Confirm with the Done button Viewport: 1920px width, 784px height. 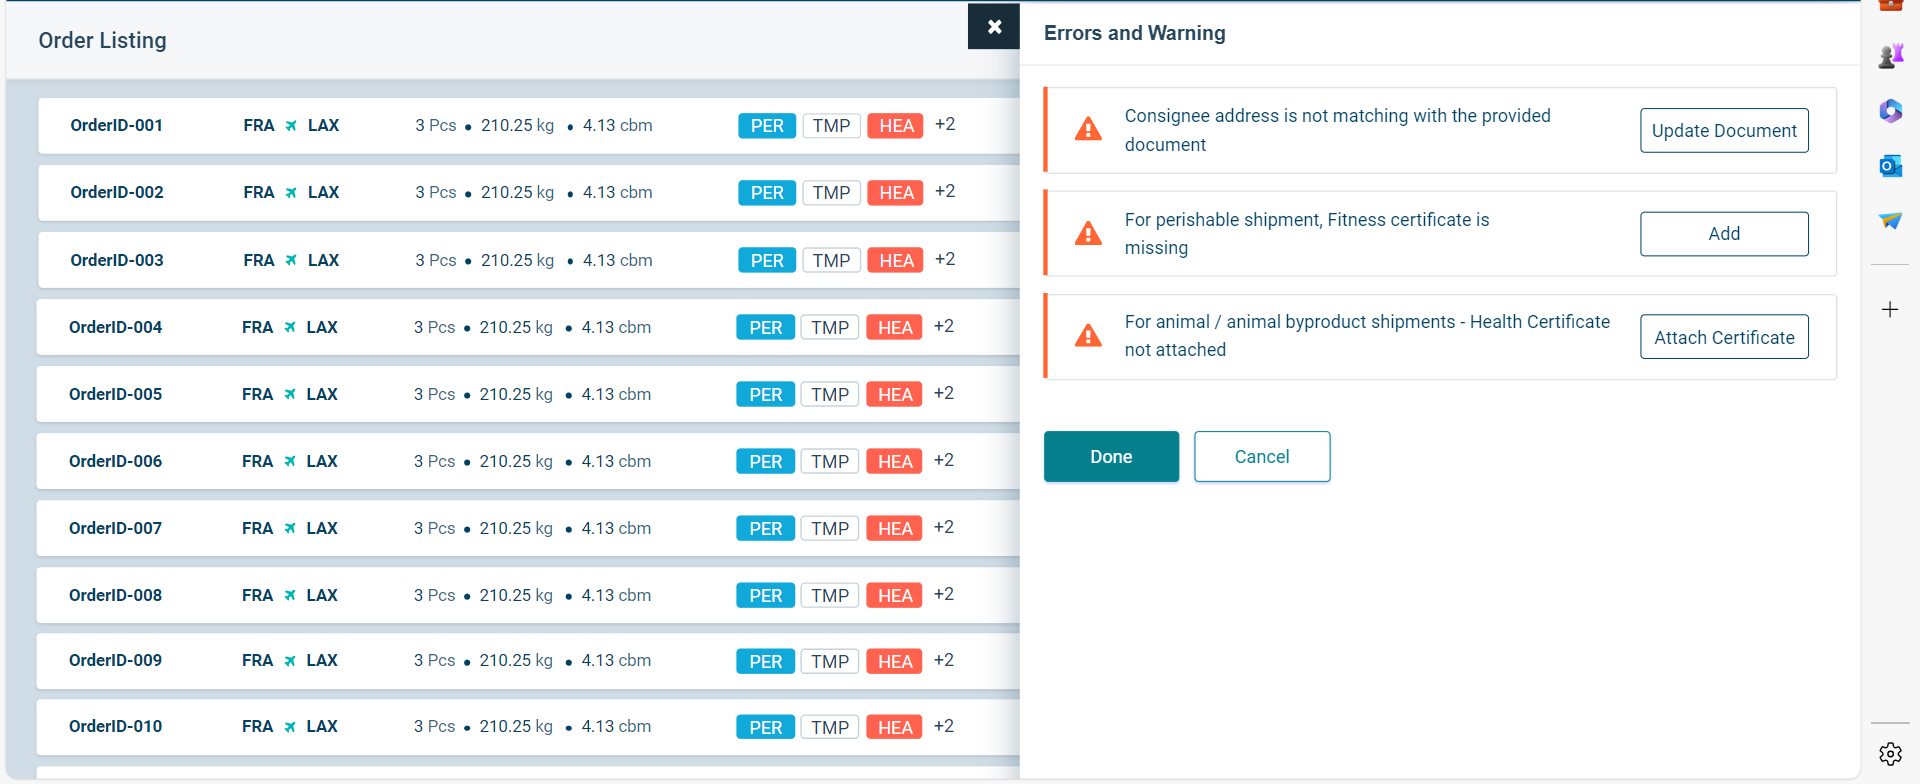click(x=1111, y=457)
